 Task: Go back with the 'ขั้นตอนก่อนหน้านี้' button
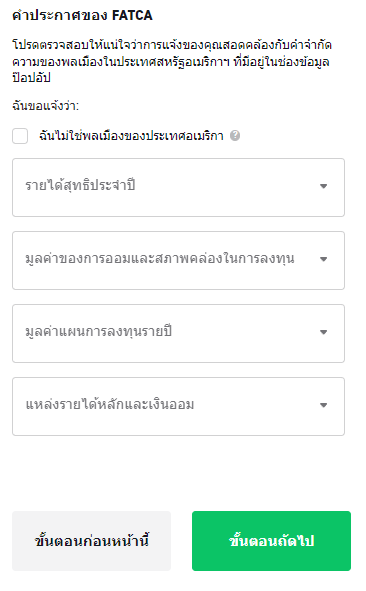92,541
